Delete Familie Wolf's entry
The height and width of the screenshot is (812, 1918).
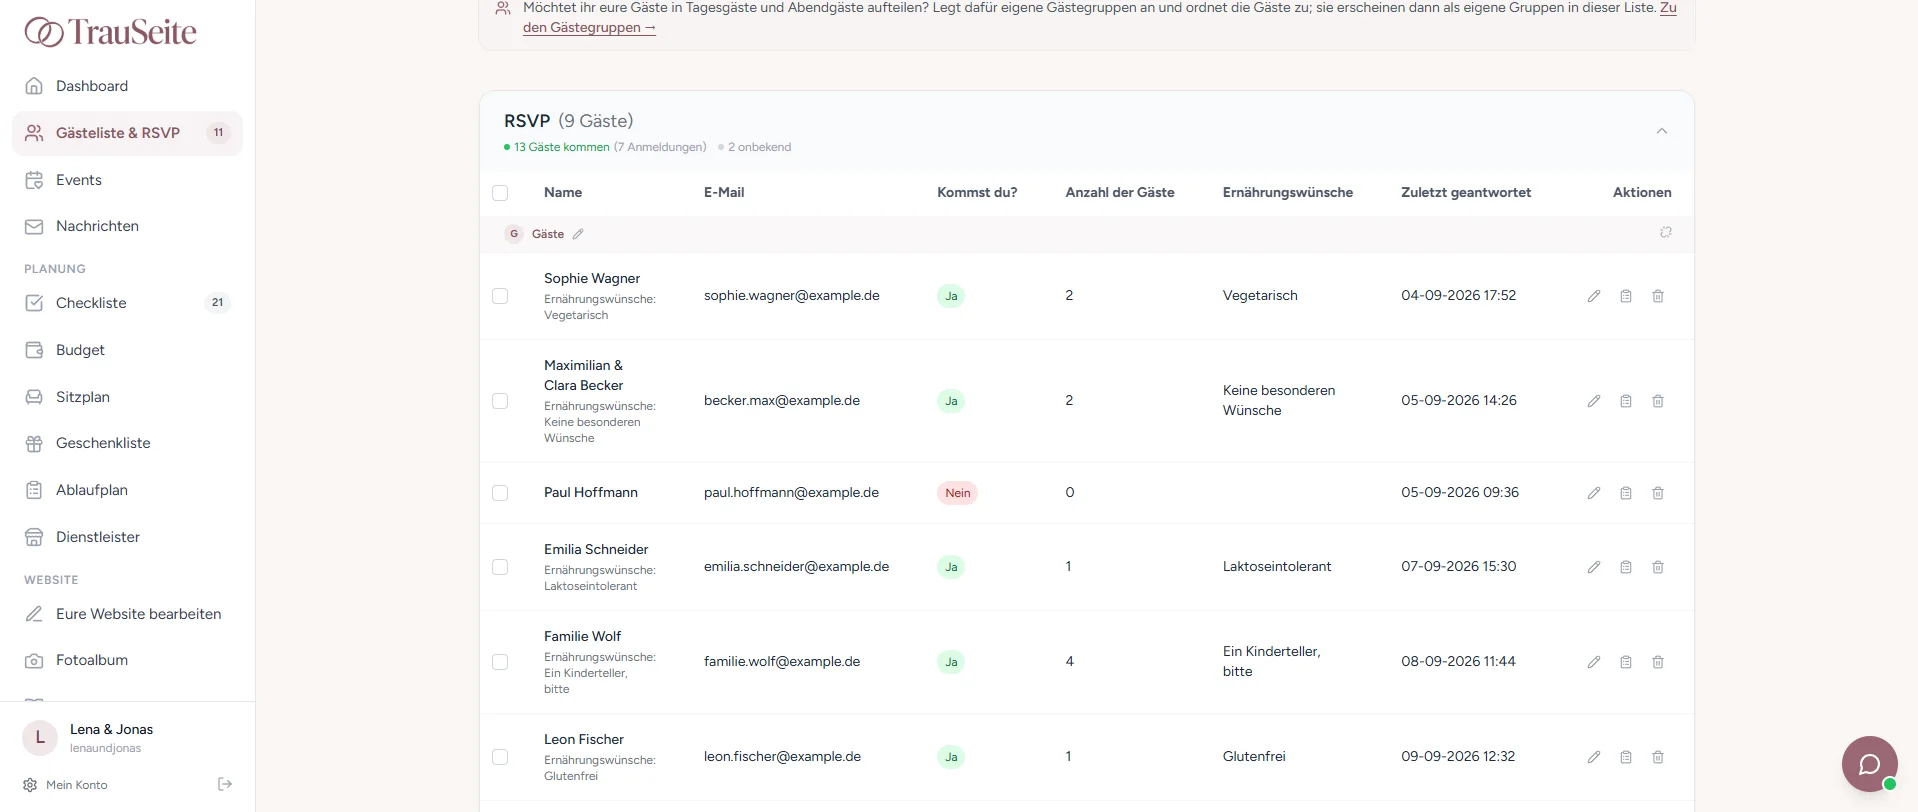(1658, 662)
